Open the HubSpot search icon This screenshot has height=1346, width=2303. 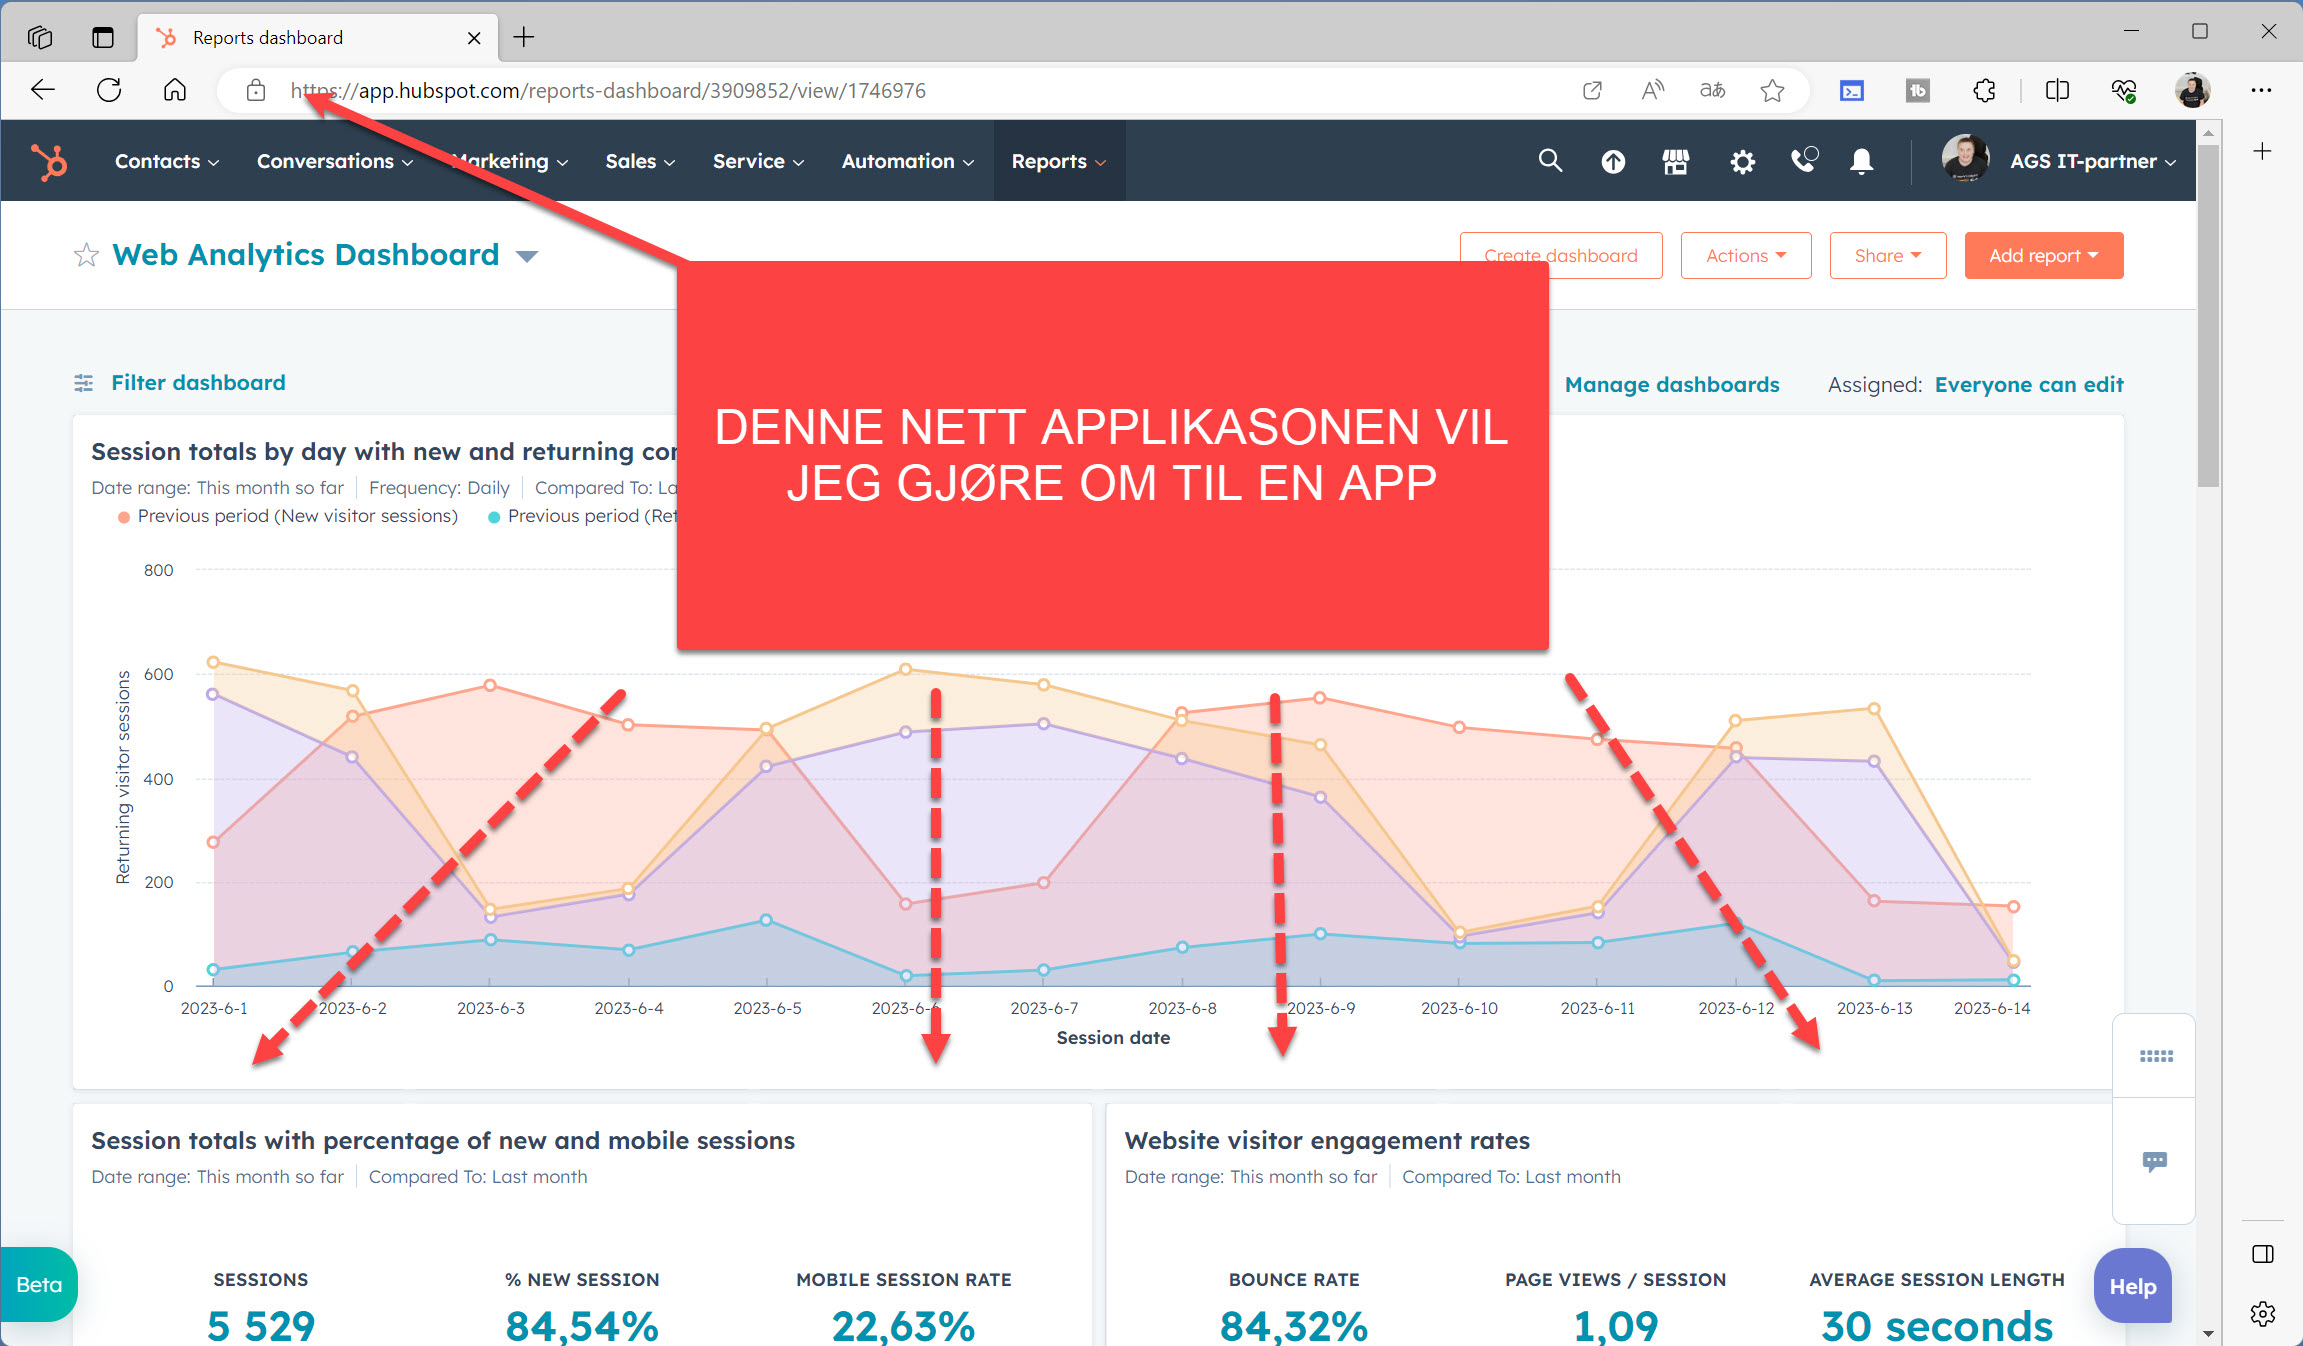tap(1550, 160)
